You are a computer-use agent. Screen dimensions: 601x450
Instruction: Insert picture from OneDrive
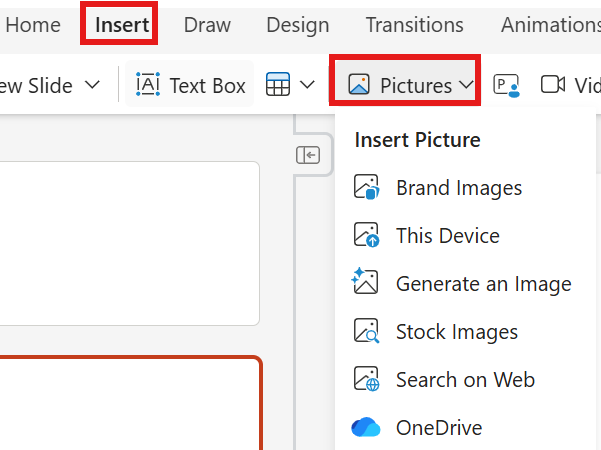tap(465, 427)
